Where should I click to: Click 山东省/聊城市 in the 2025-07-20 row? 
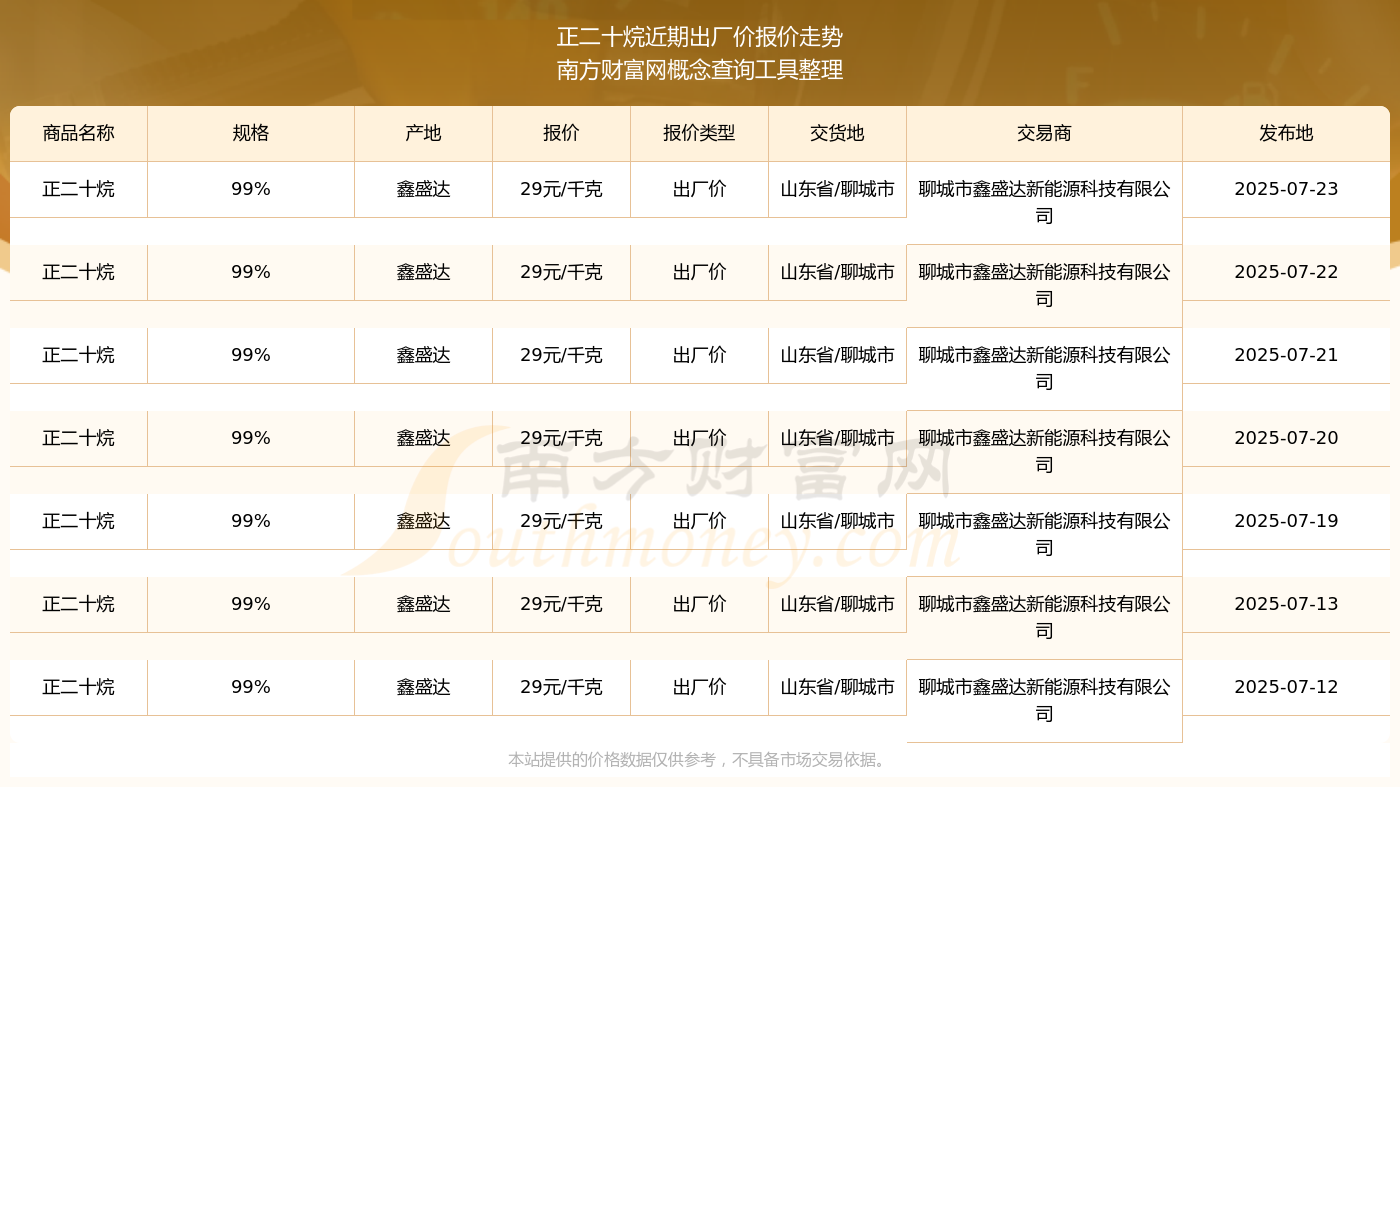coord(838,438)
